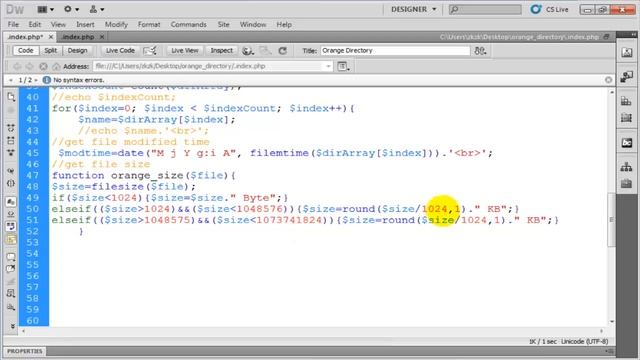
Task: Toggle Highlight Invalid Code in coding toolbar
Action: [11, 214]
